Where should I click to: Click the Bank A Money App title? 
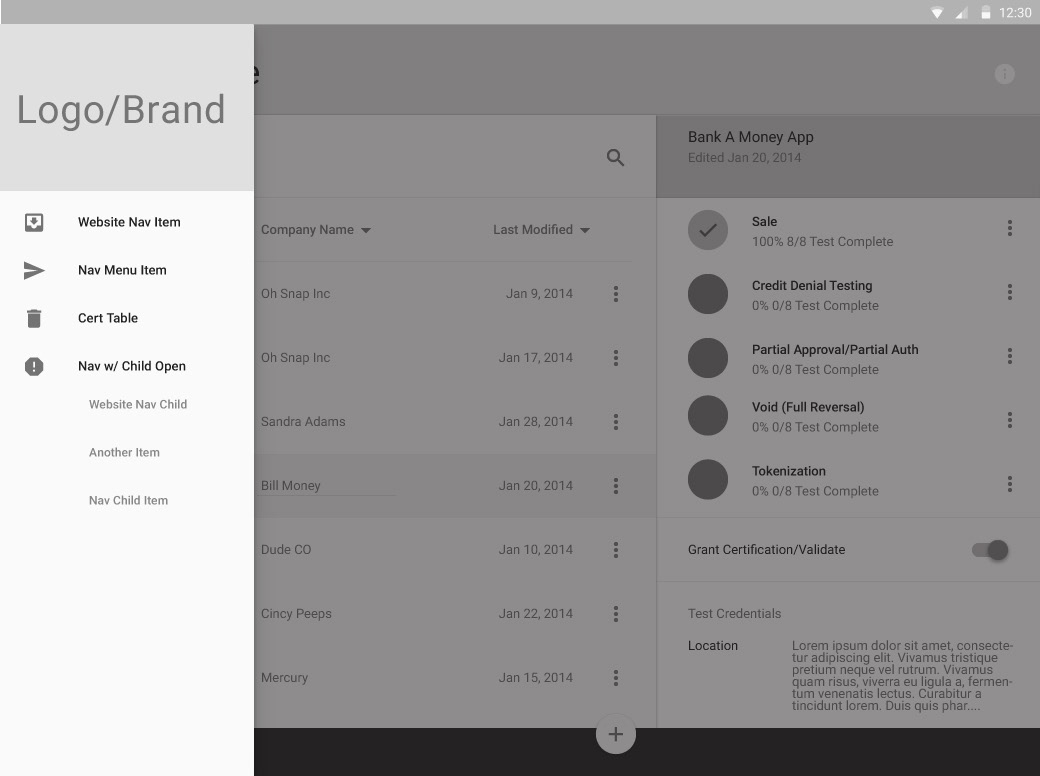(750, 137)
